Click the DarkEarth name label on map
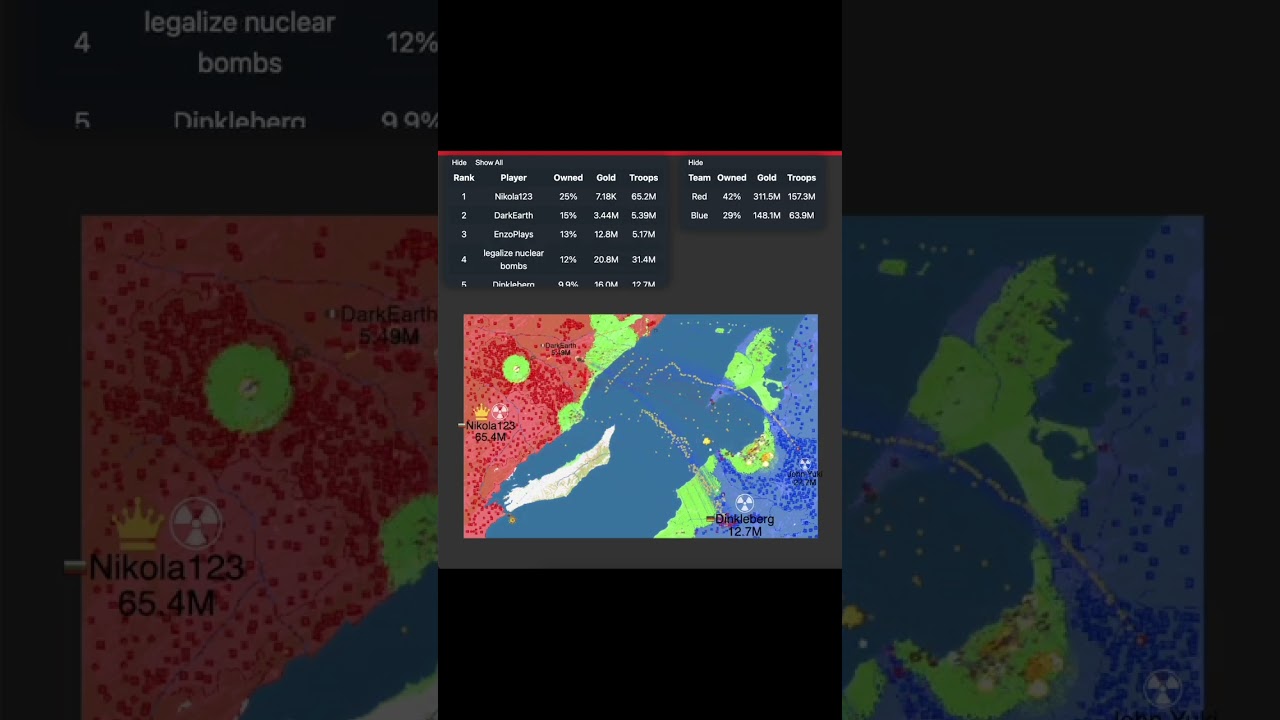This screenshot has height=720, width=1280. (560, 346)
